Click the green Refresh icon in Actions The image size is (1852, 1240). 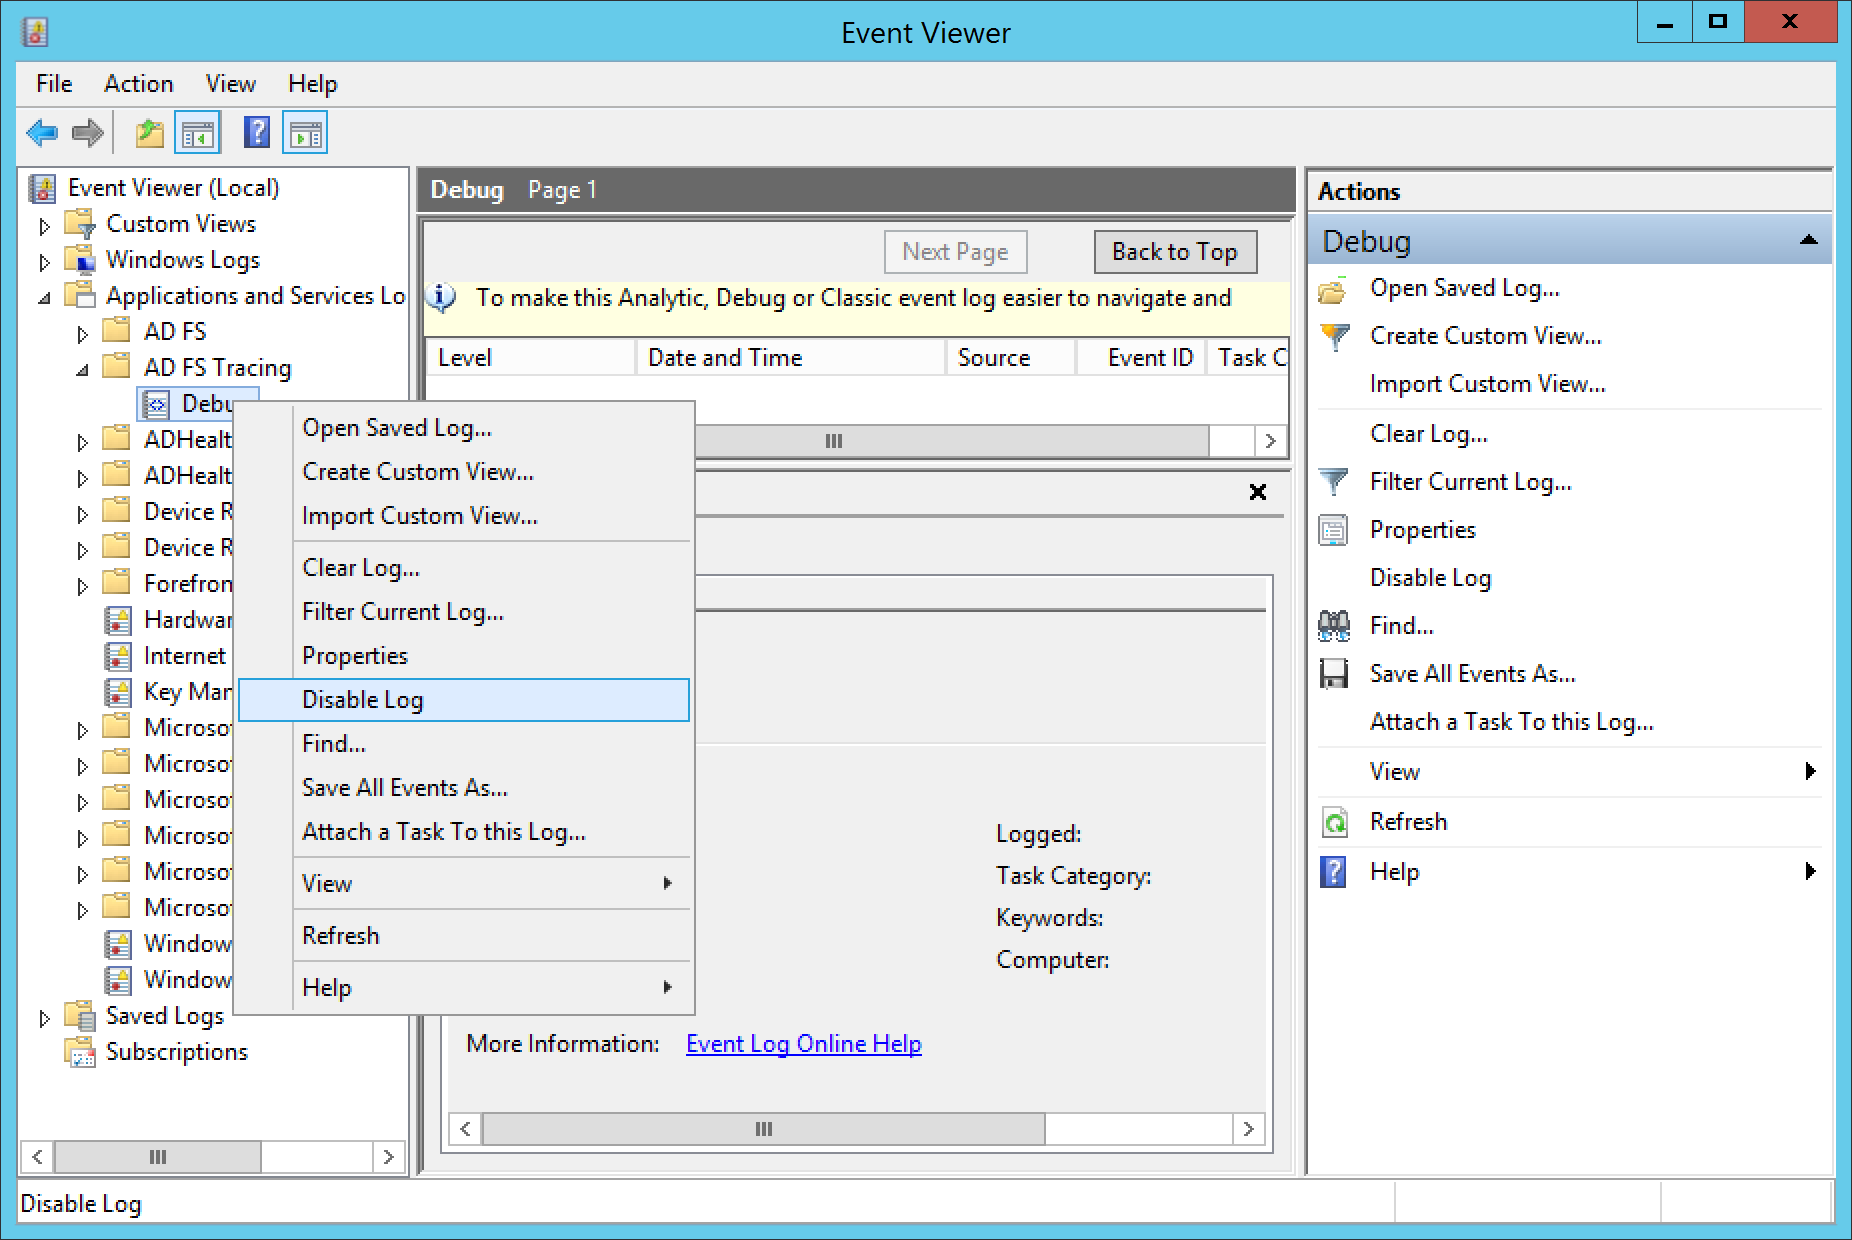point(1333,822)
